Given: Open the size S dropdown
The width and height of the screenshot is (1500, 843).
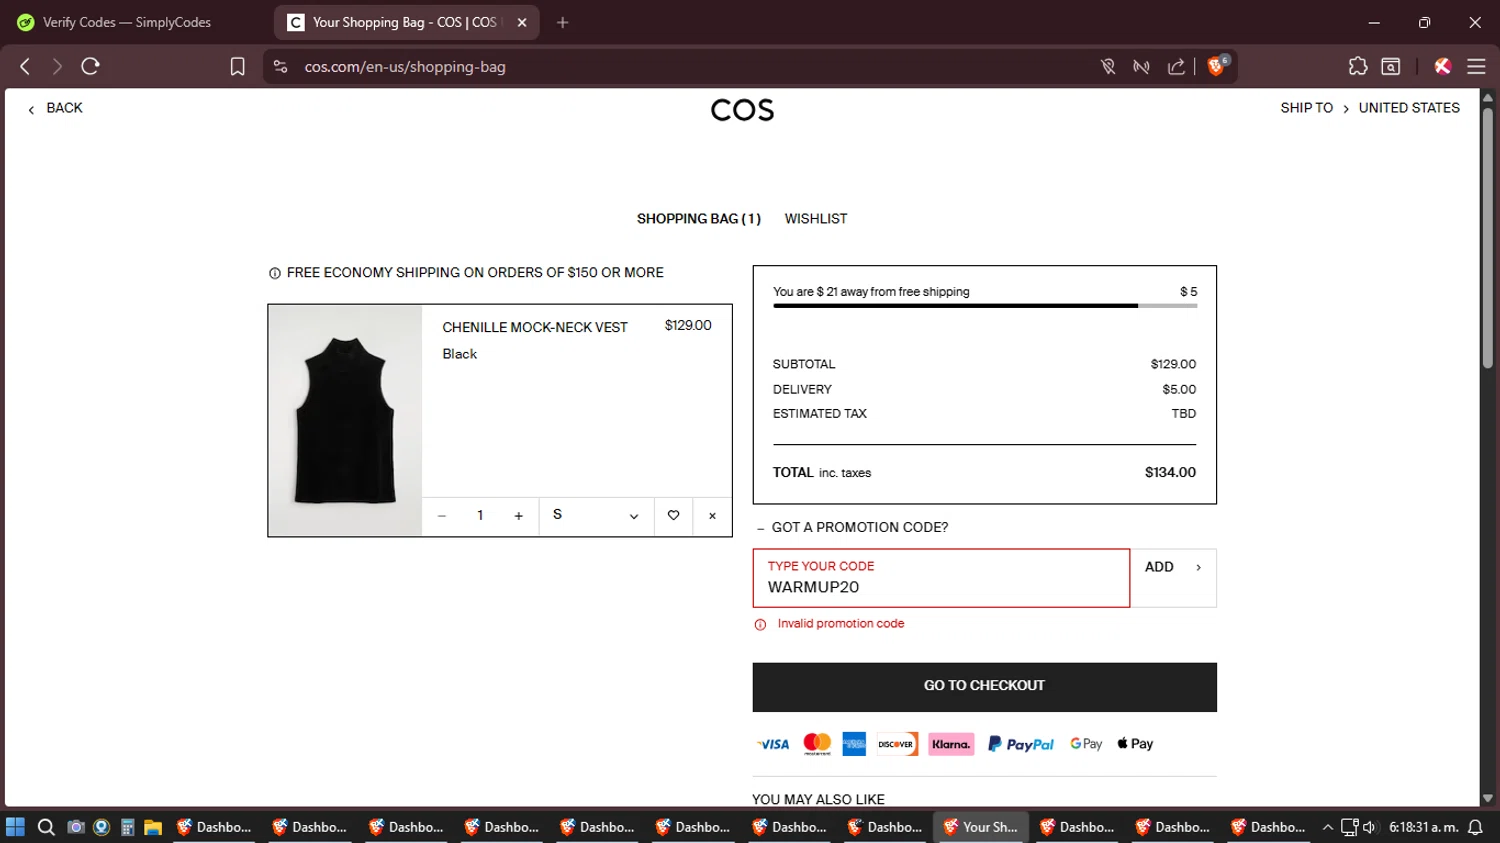Looking at the screenshot, I should pyautogui.click(x=596, y=516).
